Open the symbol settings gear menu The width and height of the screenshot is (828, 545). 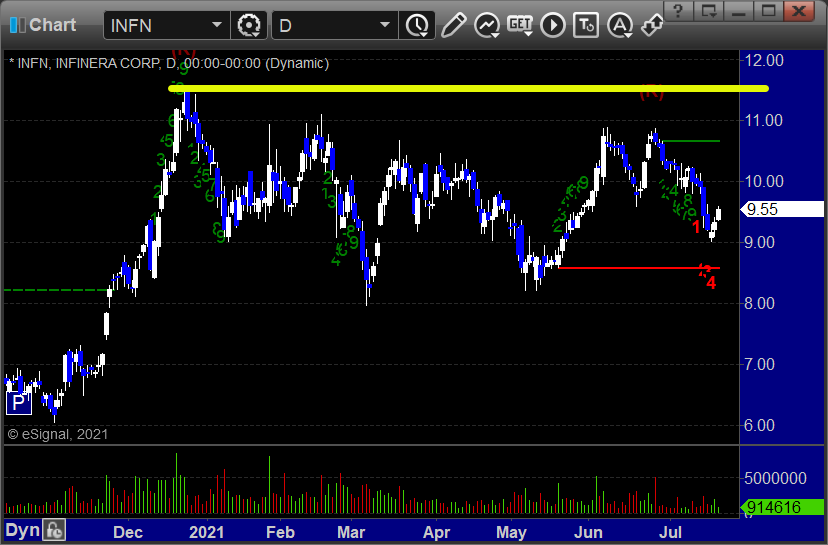[x=249, y=25]
